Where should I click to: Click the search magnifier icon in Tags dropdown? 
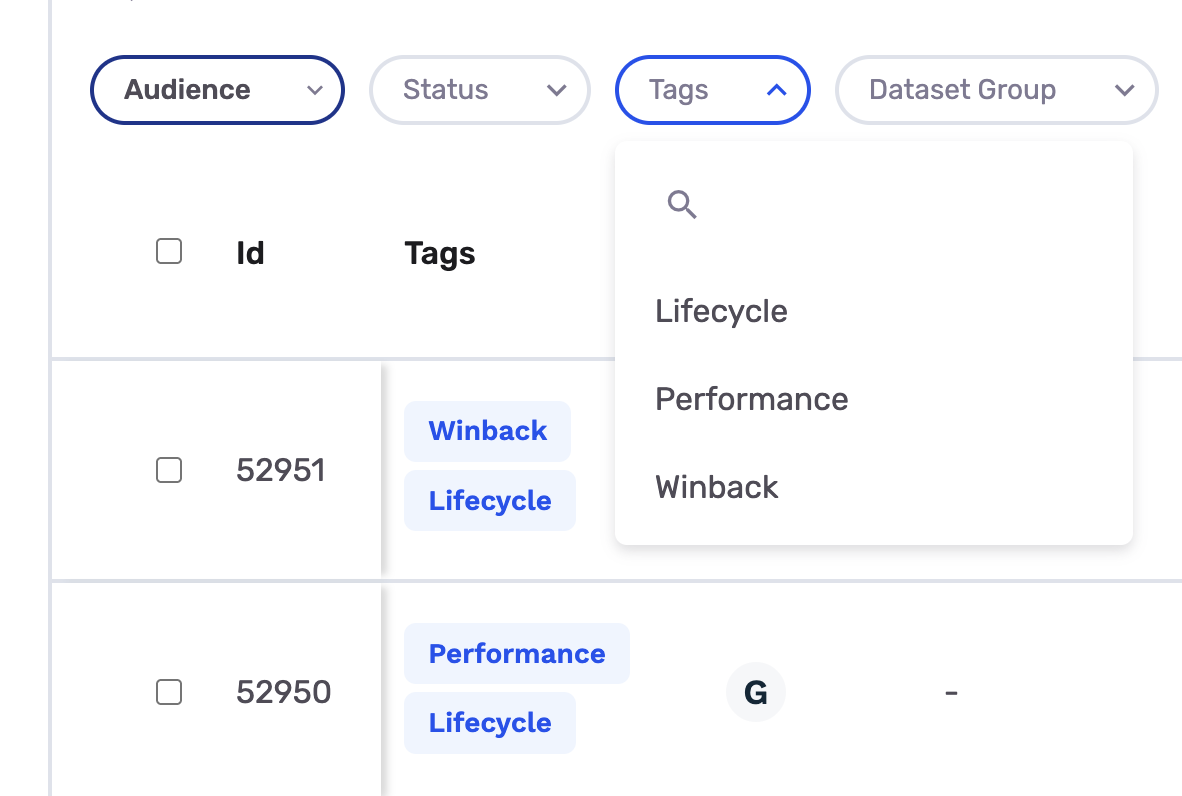tap(682, 205)
